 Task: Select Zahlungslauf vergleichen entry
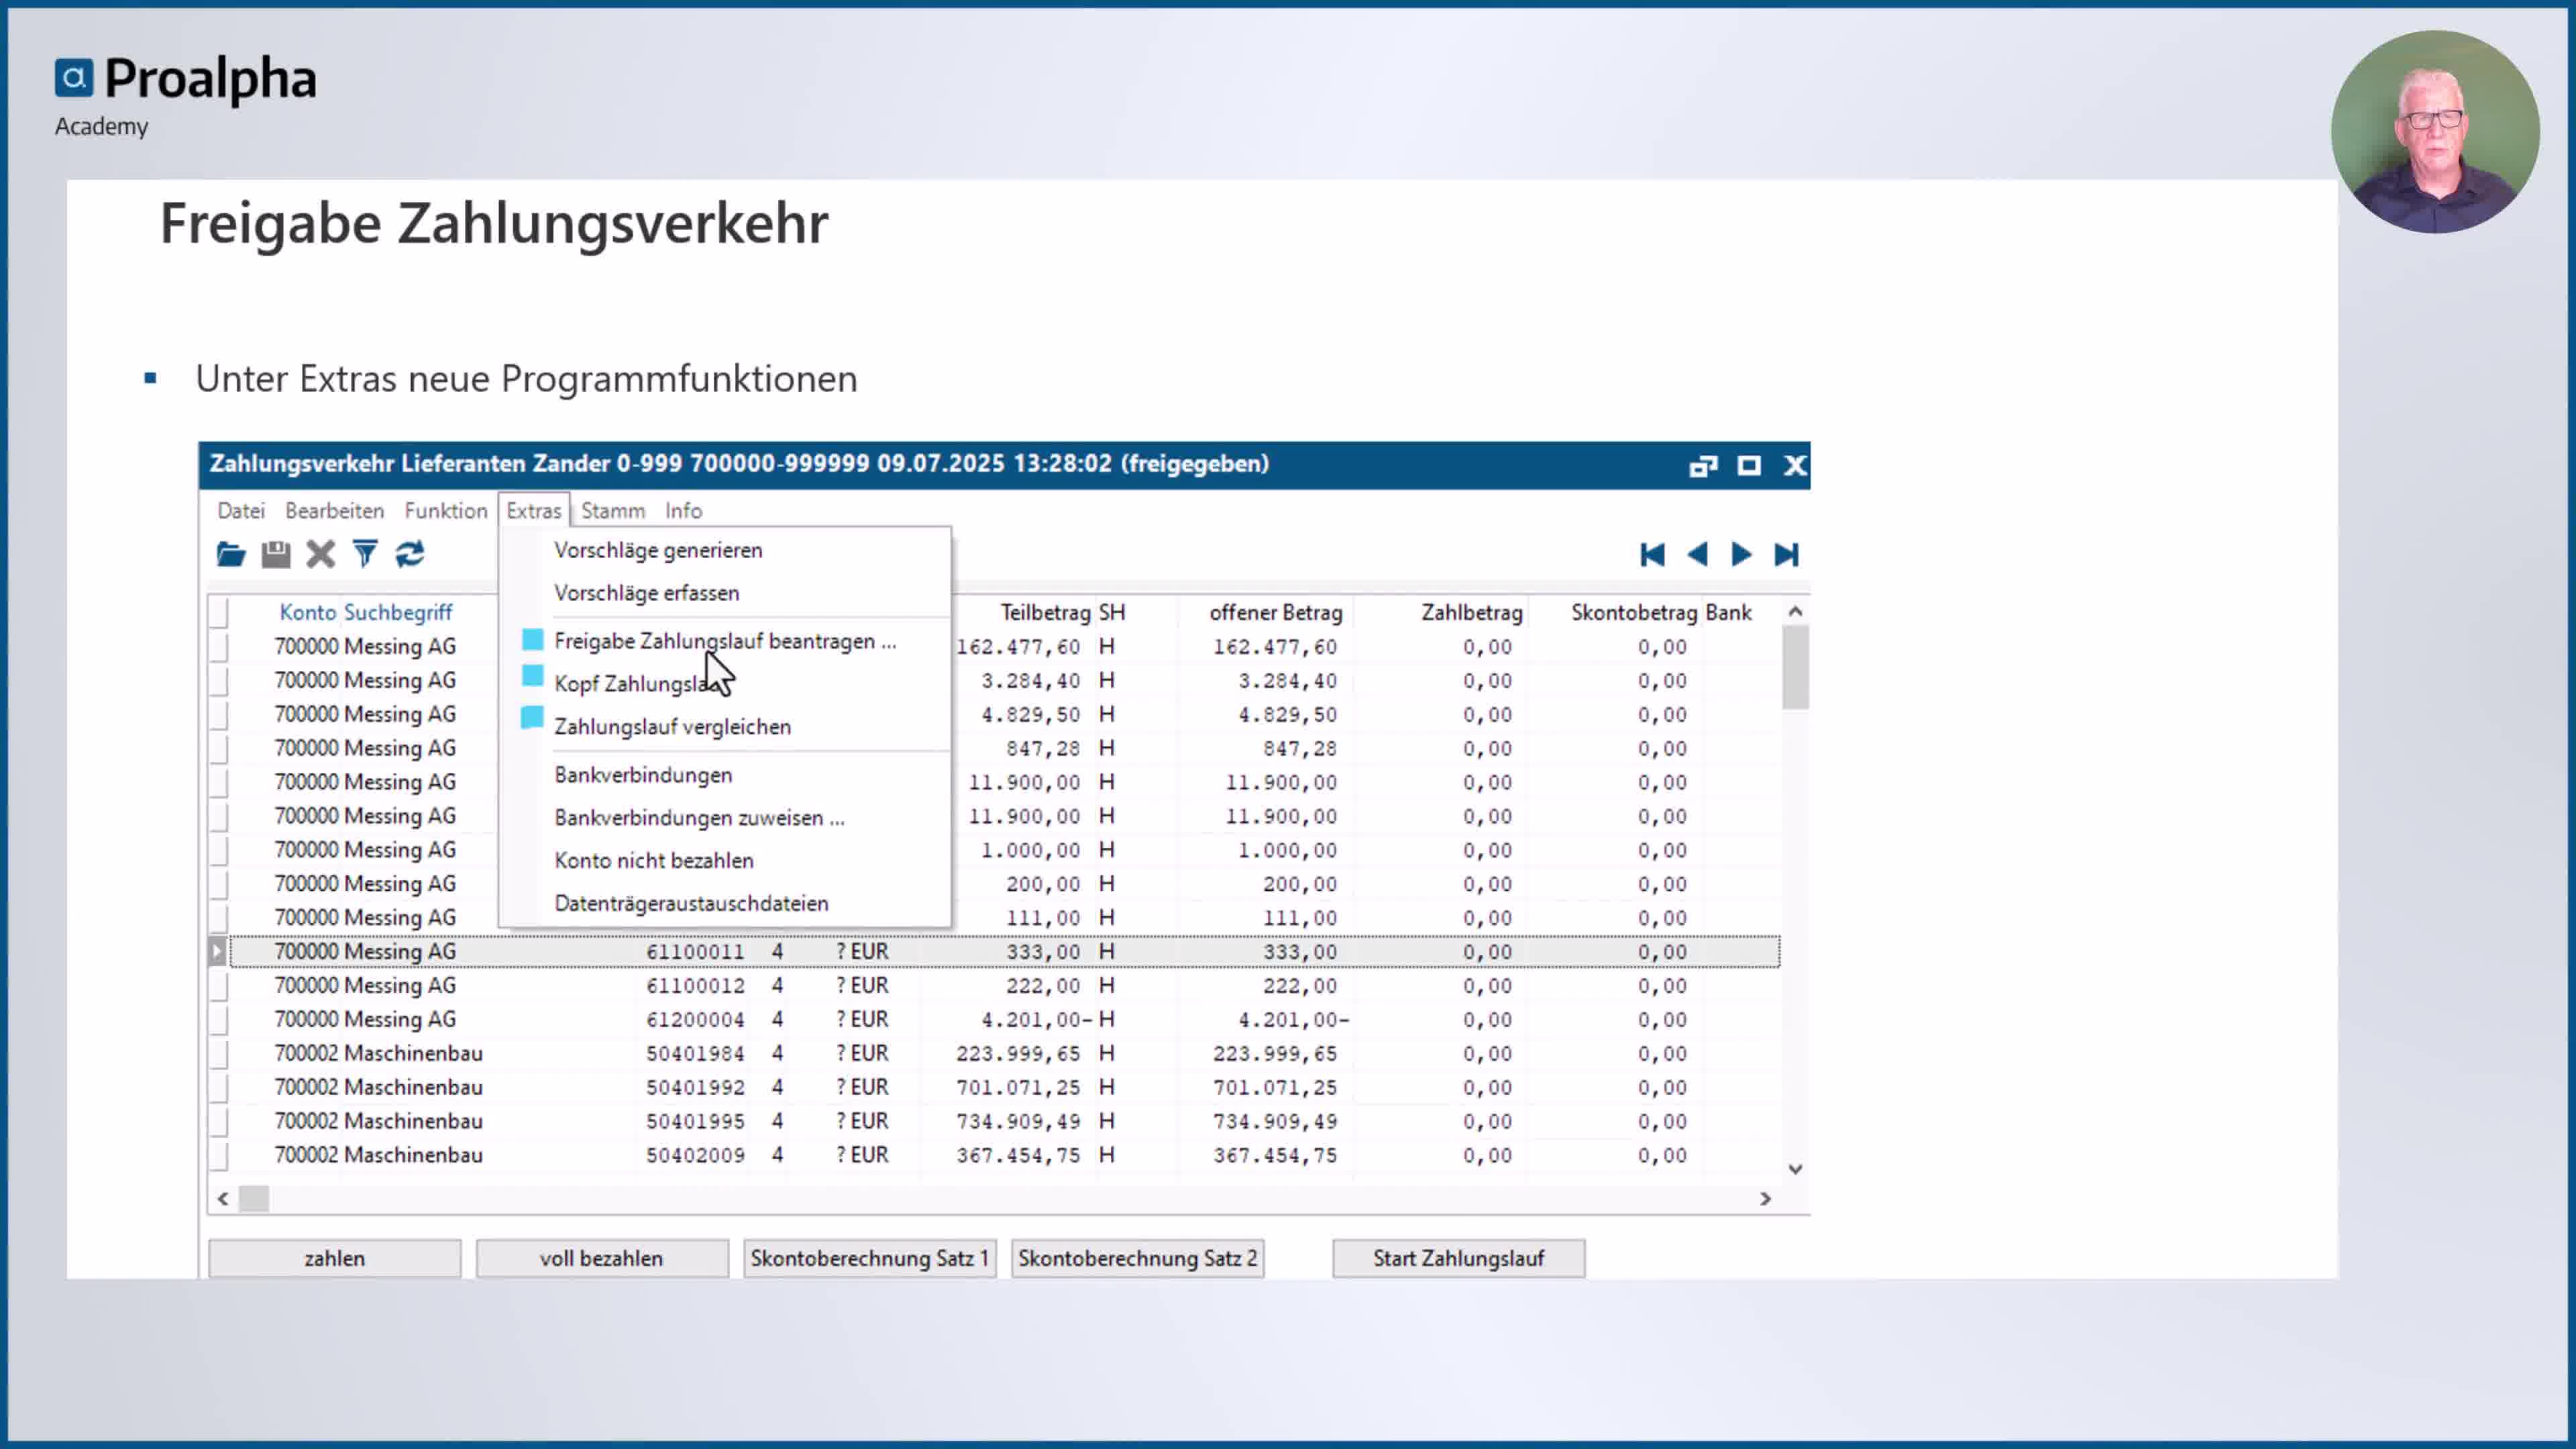point(725,727)
